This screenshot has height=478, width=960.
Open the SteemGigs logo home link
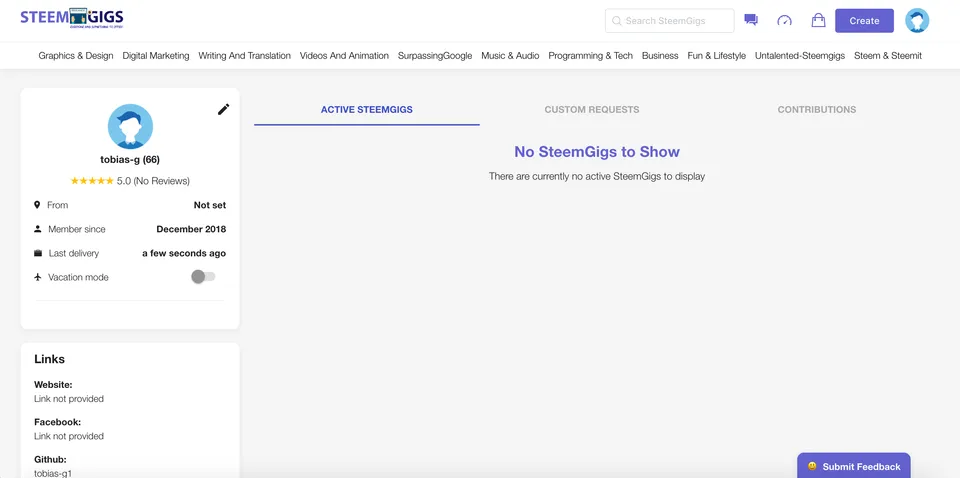click(72, 18)
